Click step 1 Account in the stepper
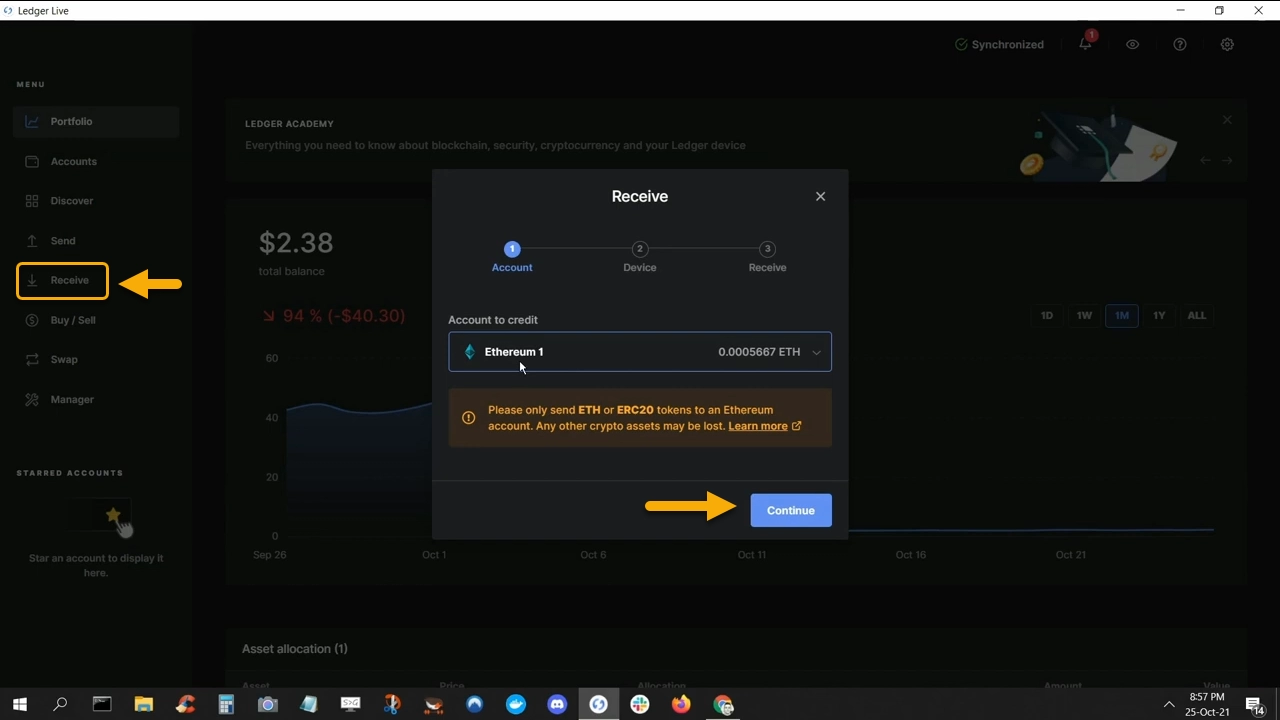Screen dimensions: 1280x720 [512, 257]
